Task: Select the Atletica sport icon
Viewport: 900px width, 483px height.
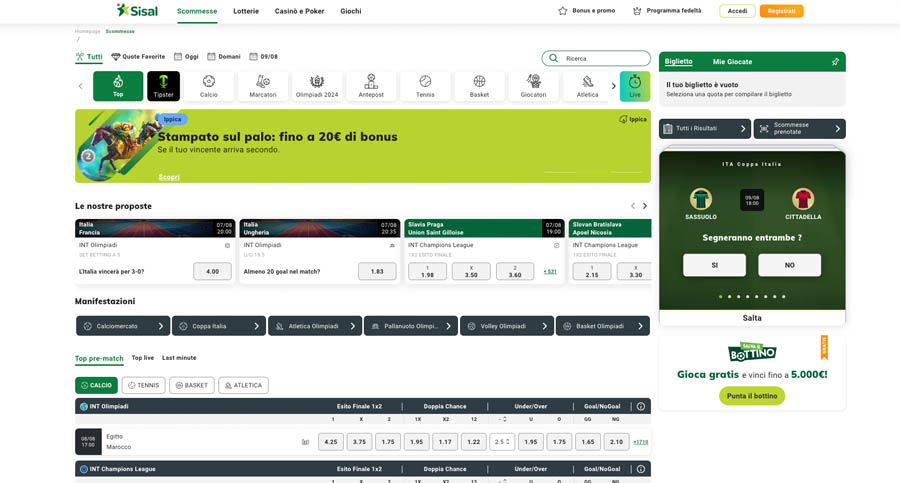Action: 587,86
